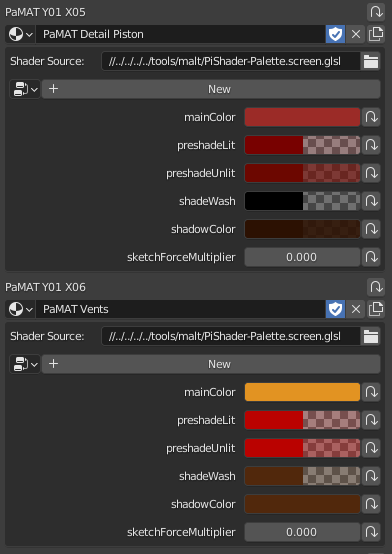Reset sketchForceMultiplier of PaMAT Detail Piston
The height and width of the screenshot is (554, 392).
click(x=371, y=257)
